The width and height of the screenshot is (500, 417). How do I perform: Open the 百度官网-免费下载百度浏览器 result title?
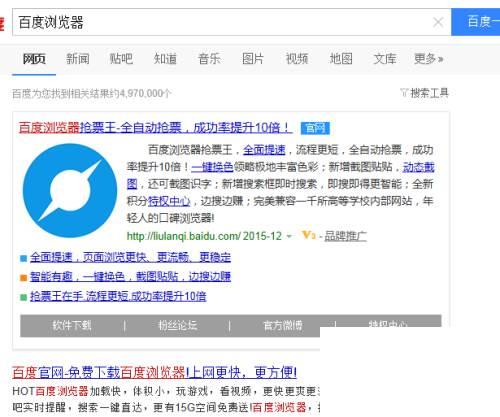[x=154, y=372]
